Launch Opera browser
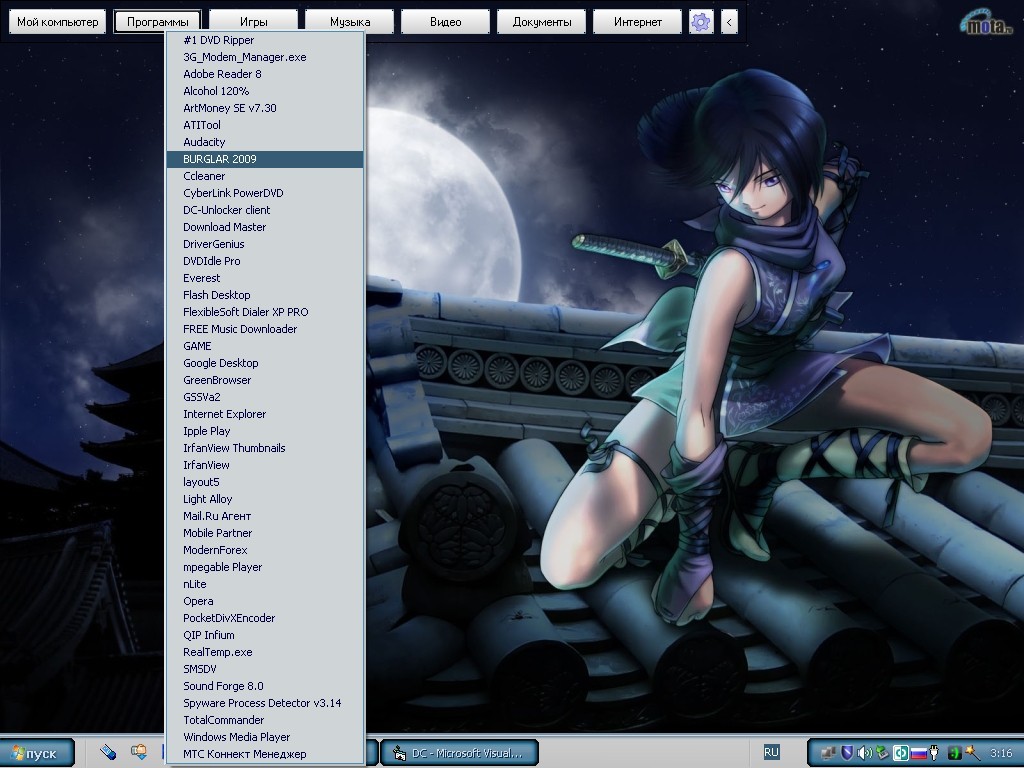Image resolution: width=1024 pixels, height=768 pixels. pyautogui.click(x=265, y=601)
